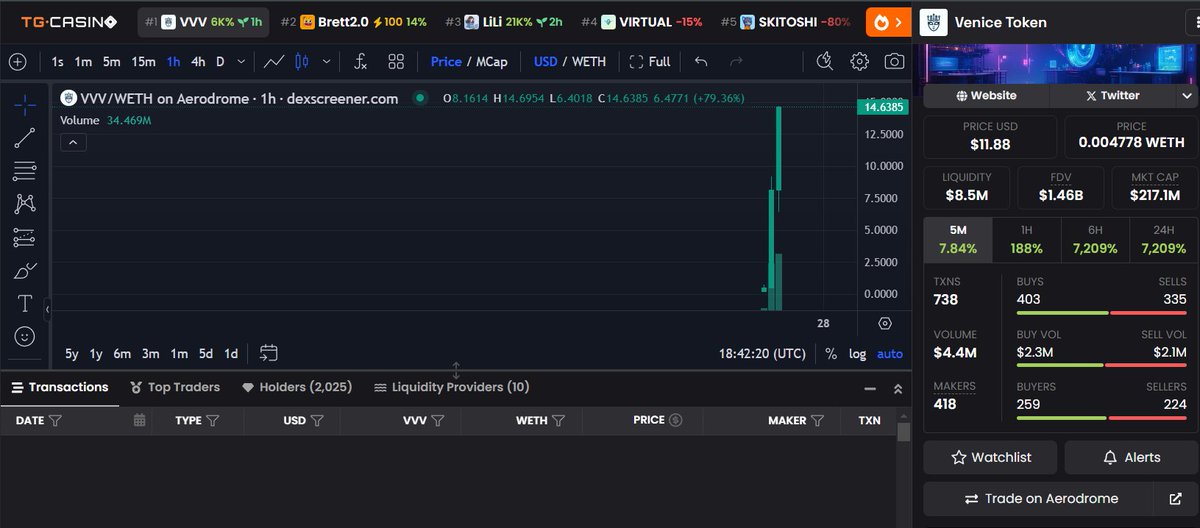The image size is (1200, 528).
Task: Open the TYPE column filter
Action: click(212, 421)
